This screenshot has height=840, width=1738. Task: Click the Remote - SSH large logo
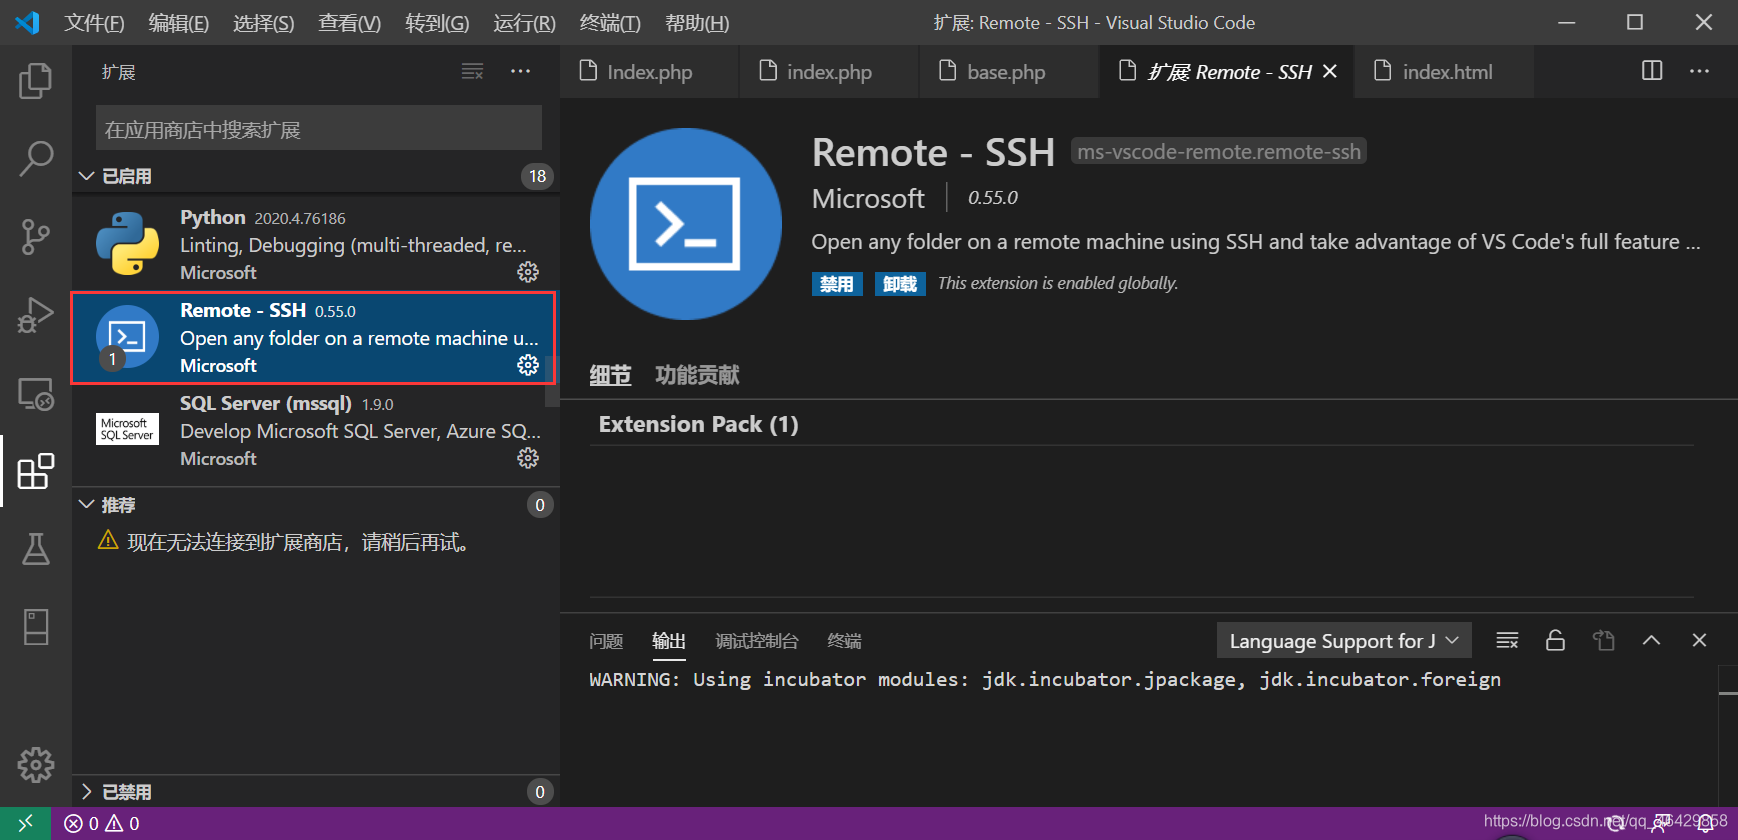[686, 224]
